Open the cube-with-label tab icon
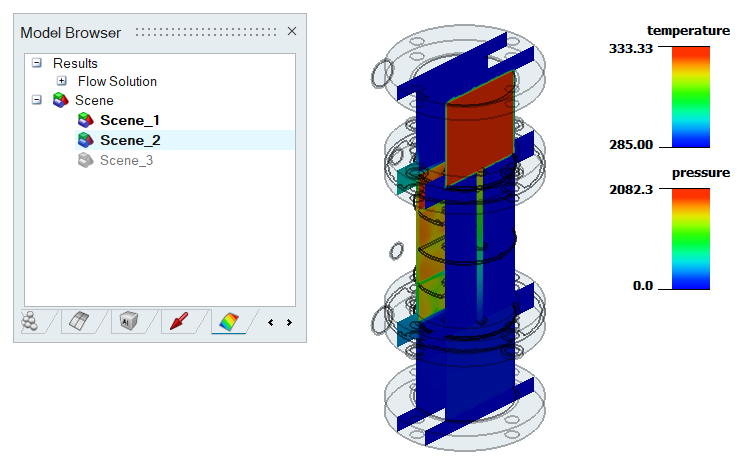Screen dimensions: 756x469 (128, 321)
